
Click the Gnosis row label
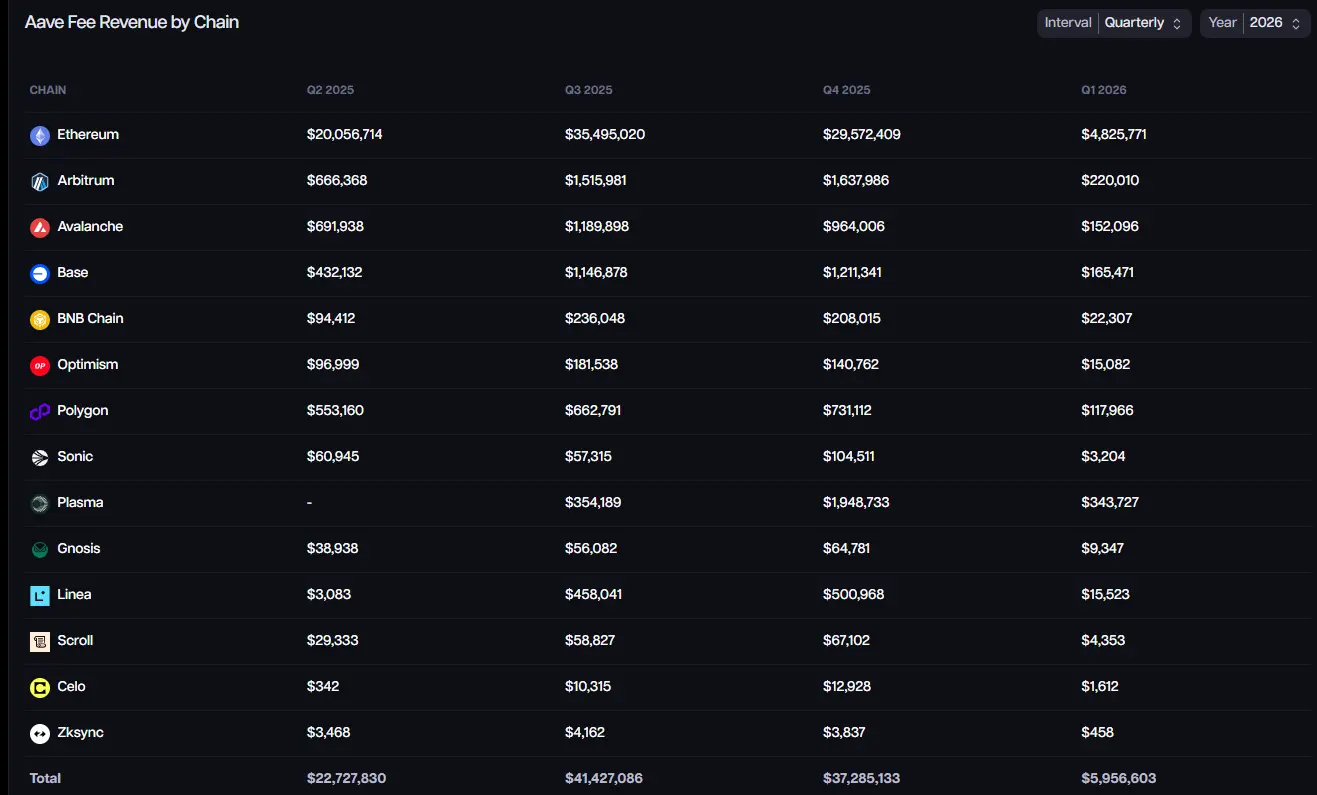(x=79, y=549)
